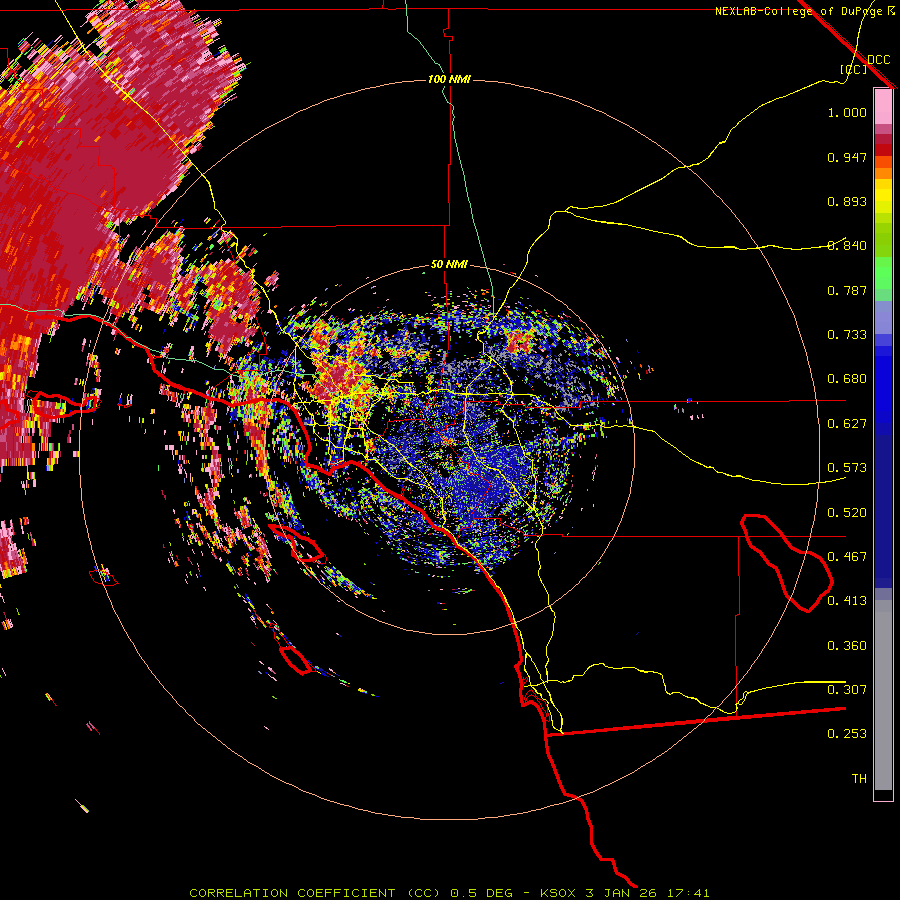Select the 0.893 value on the scale
The image size is (900, 900).
pyautogui.click(x=847, y=201)
